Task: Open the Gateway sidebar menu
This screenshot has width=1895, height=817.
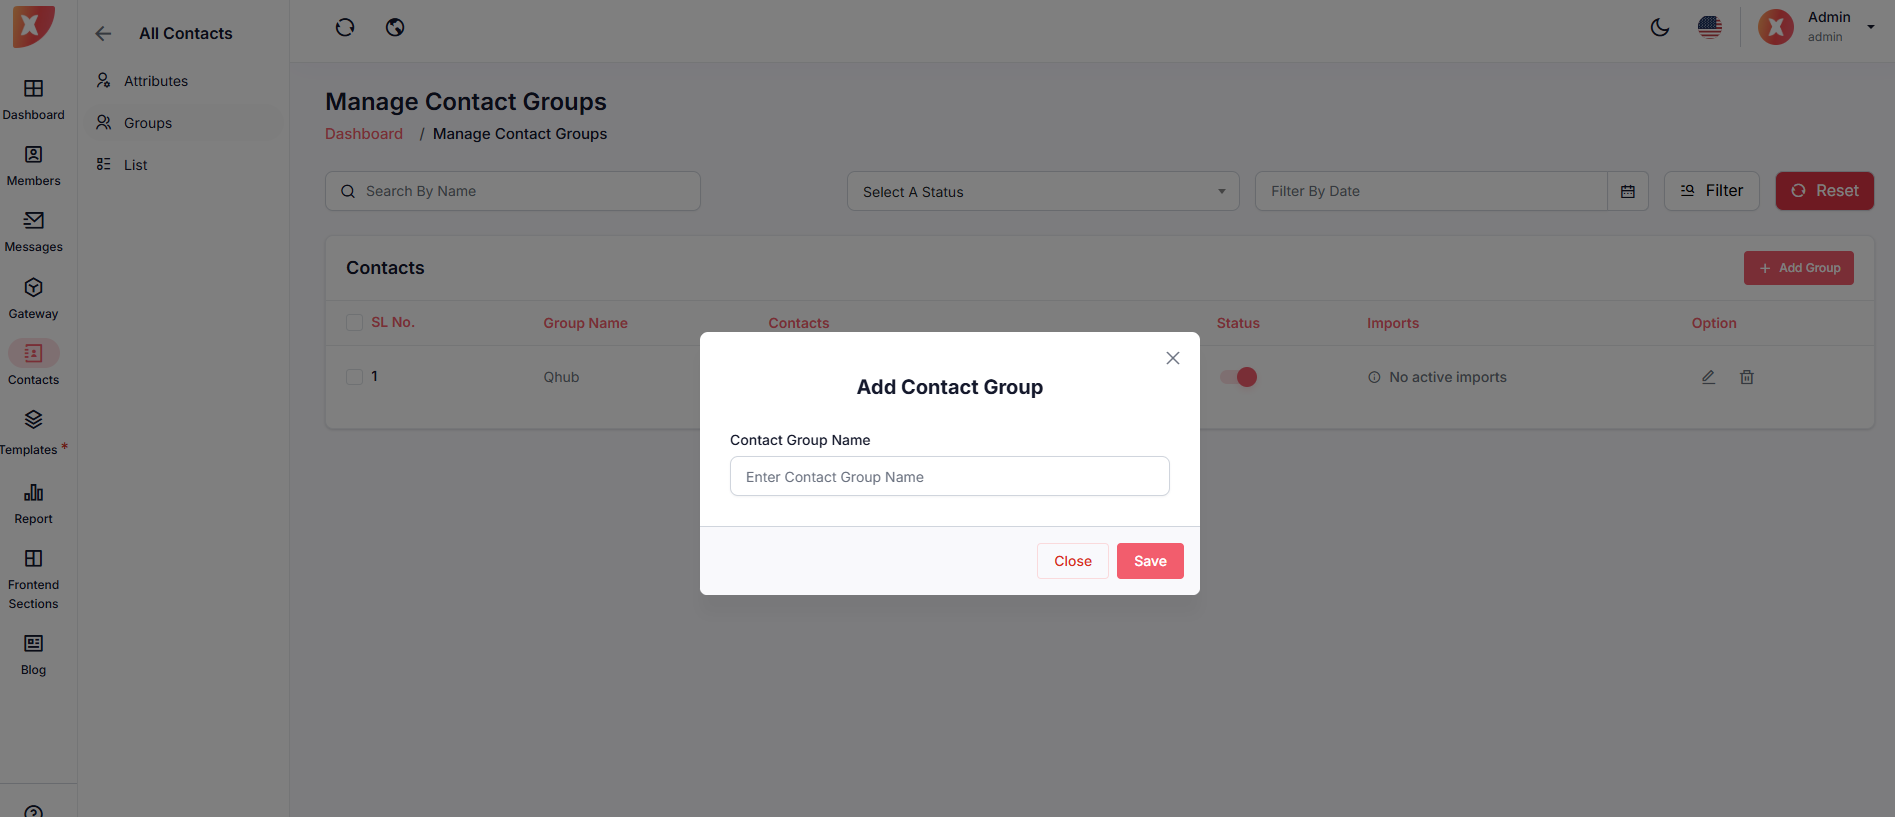Action: pyautogui.click(x=33, y=299)
